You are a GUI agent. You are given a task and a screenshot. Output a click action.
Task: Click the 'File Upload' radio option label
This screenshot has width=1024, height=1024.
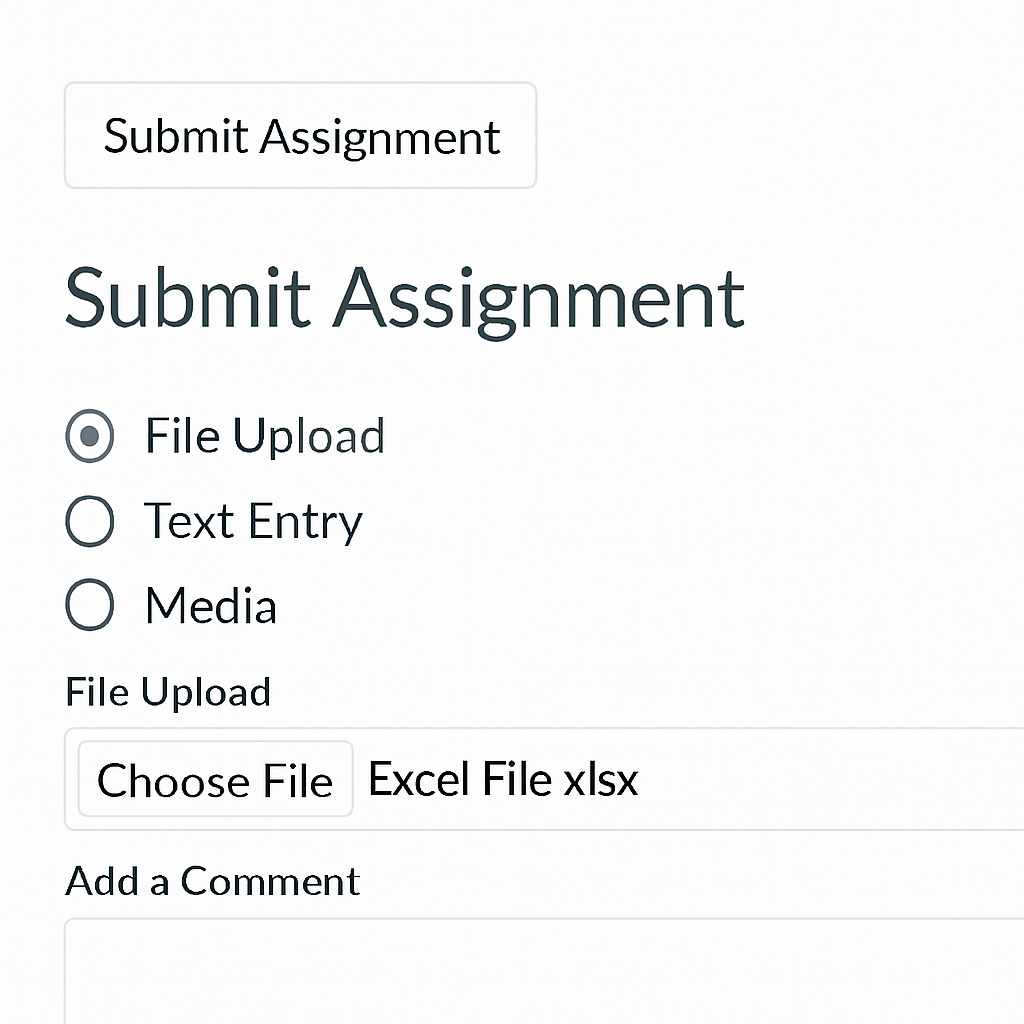click(265, 436)
